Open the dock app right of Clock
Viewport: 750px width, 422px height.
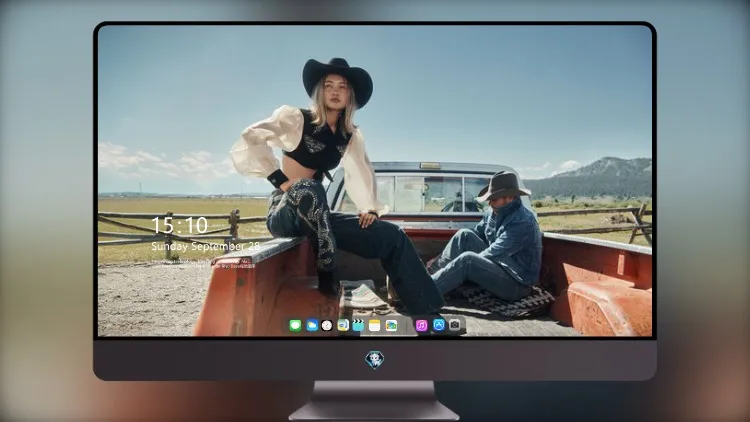343,326
